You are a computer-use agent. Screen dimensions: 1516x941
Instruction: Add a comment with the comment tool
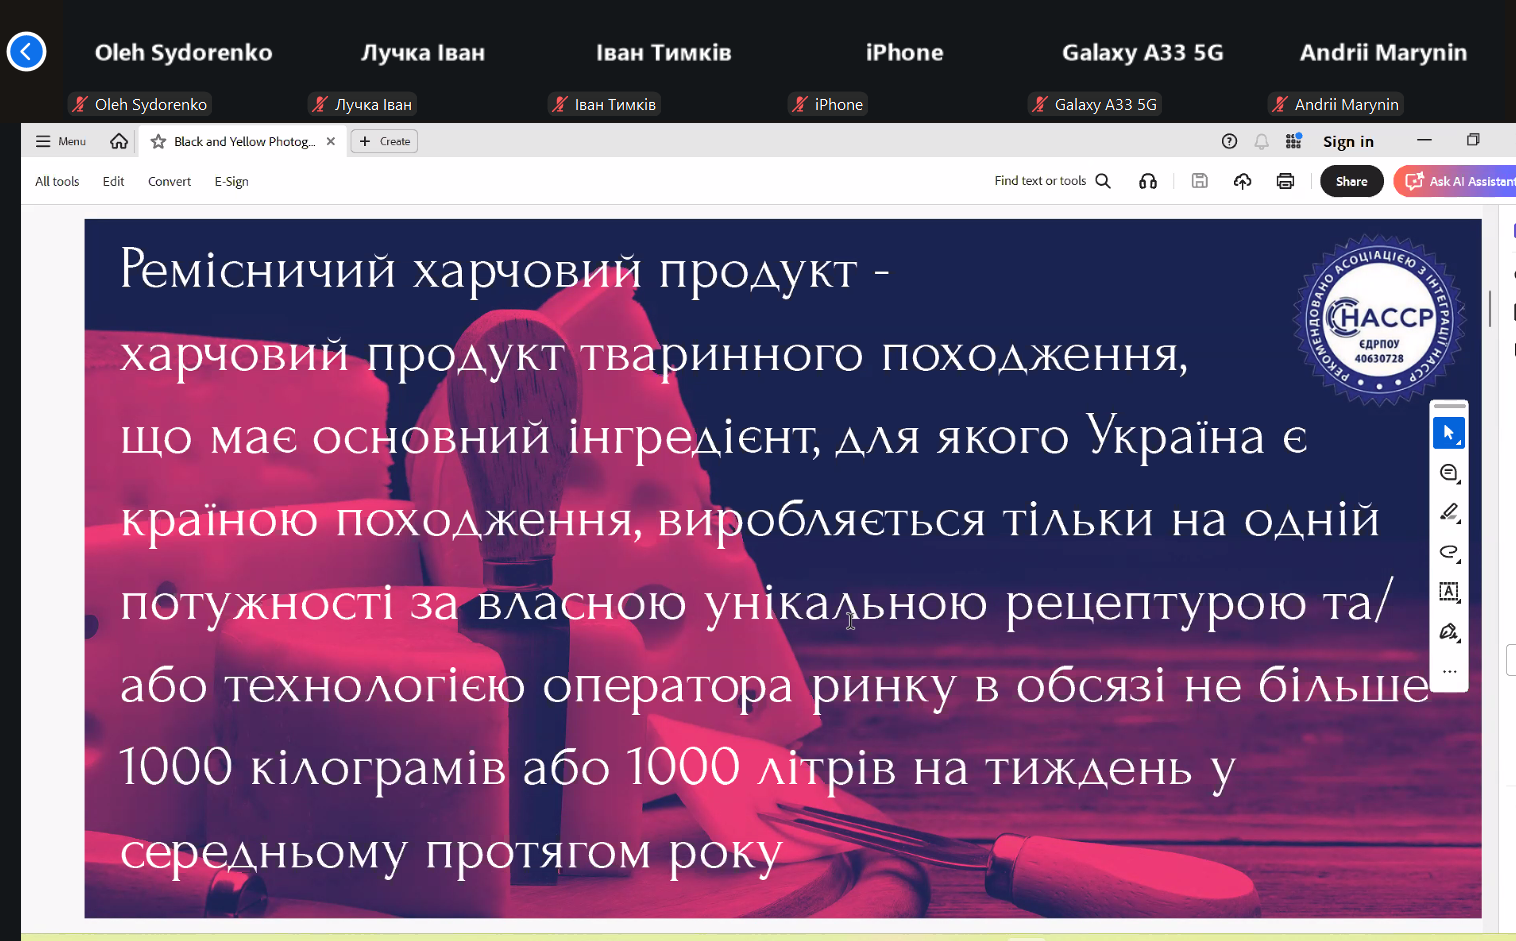(1448, 473)
